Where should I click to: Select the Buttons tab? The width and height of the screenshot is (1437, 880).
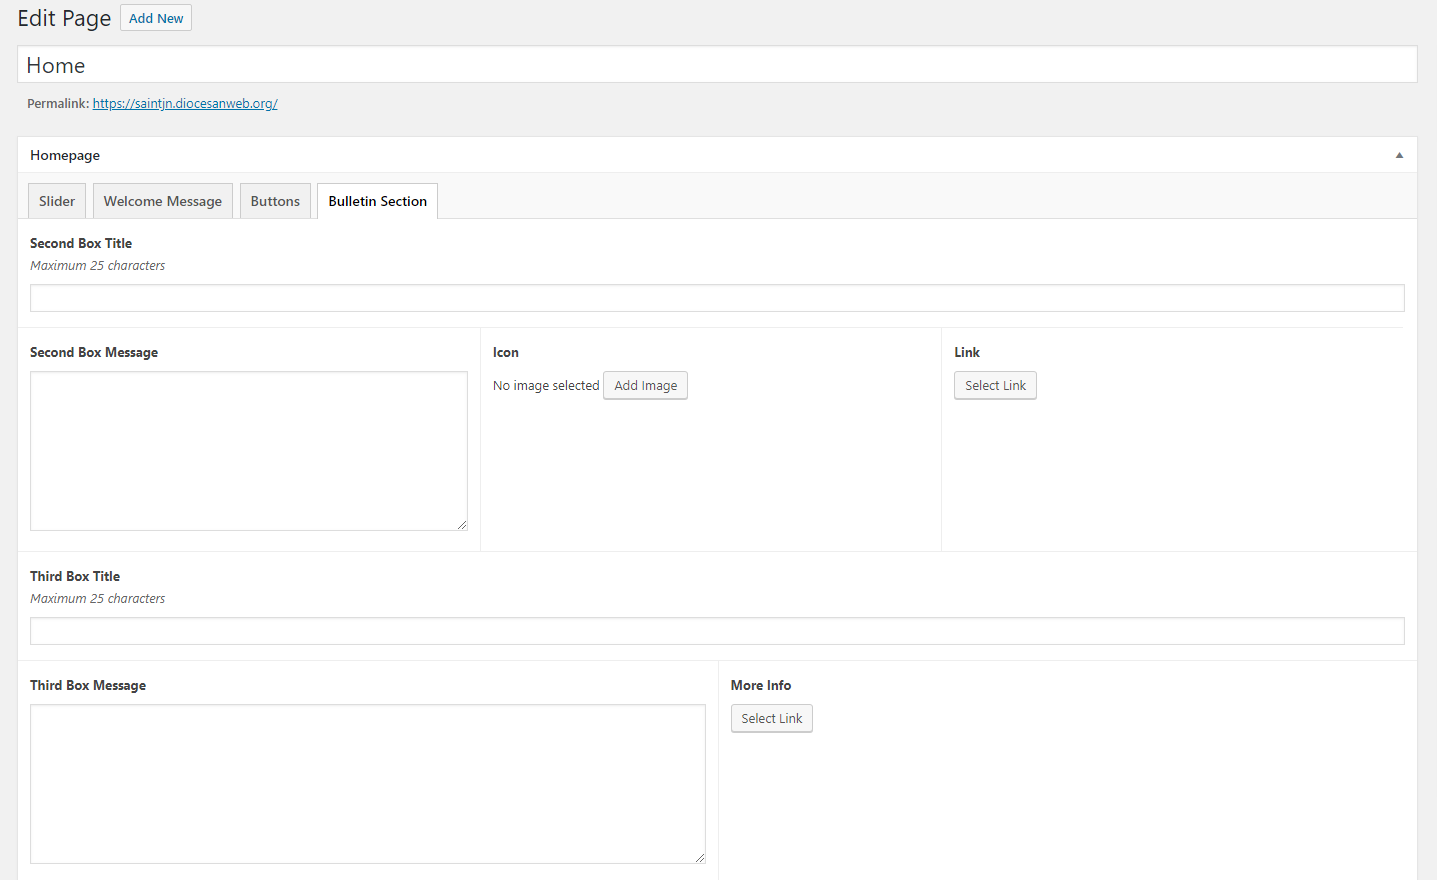pos(275,201)
